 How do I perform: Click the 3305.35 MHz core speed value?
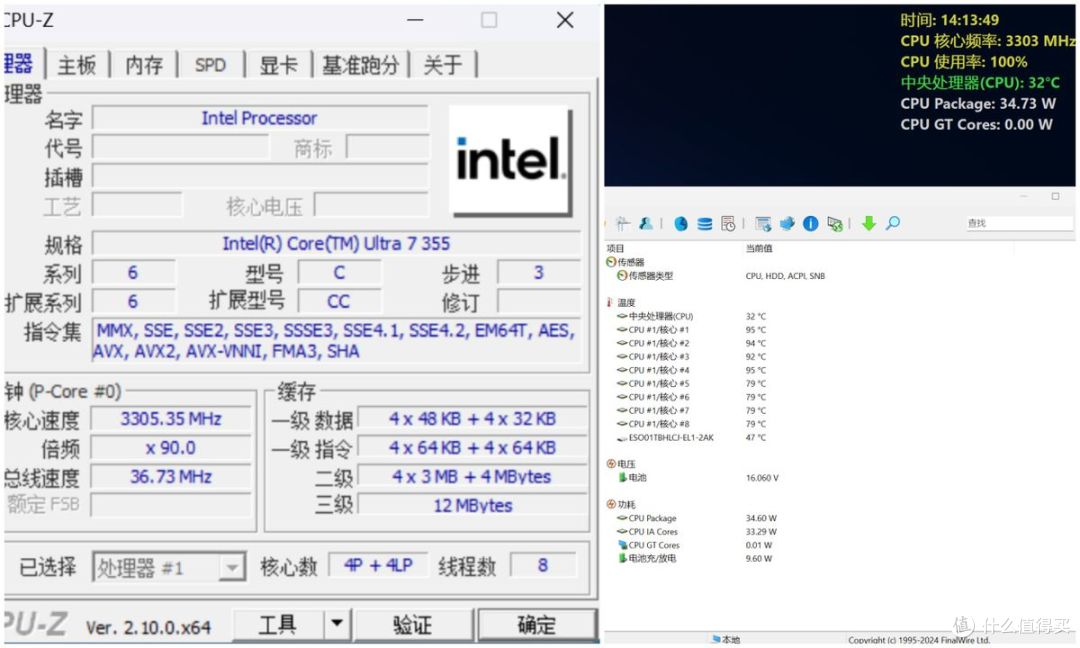[x=171, y=419]
